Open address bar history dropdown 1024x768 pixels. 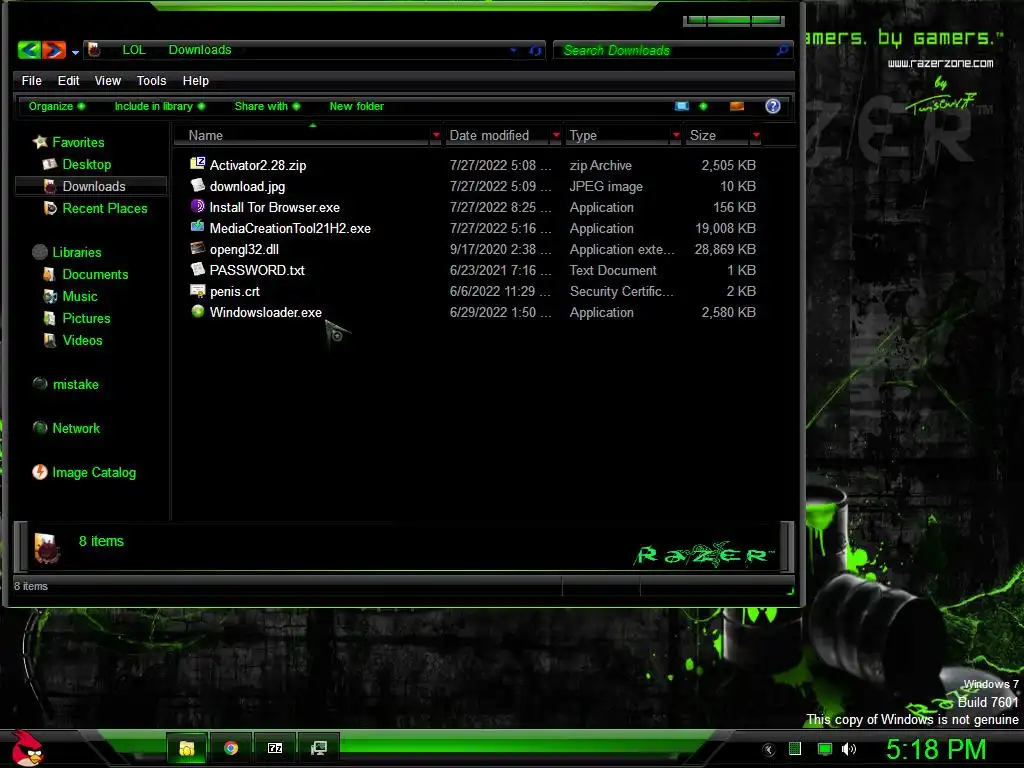click(513, 50)
